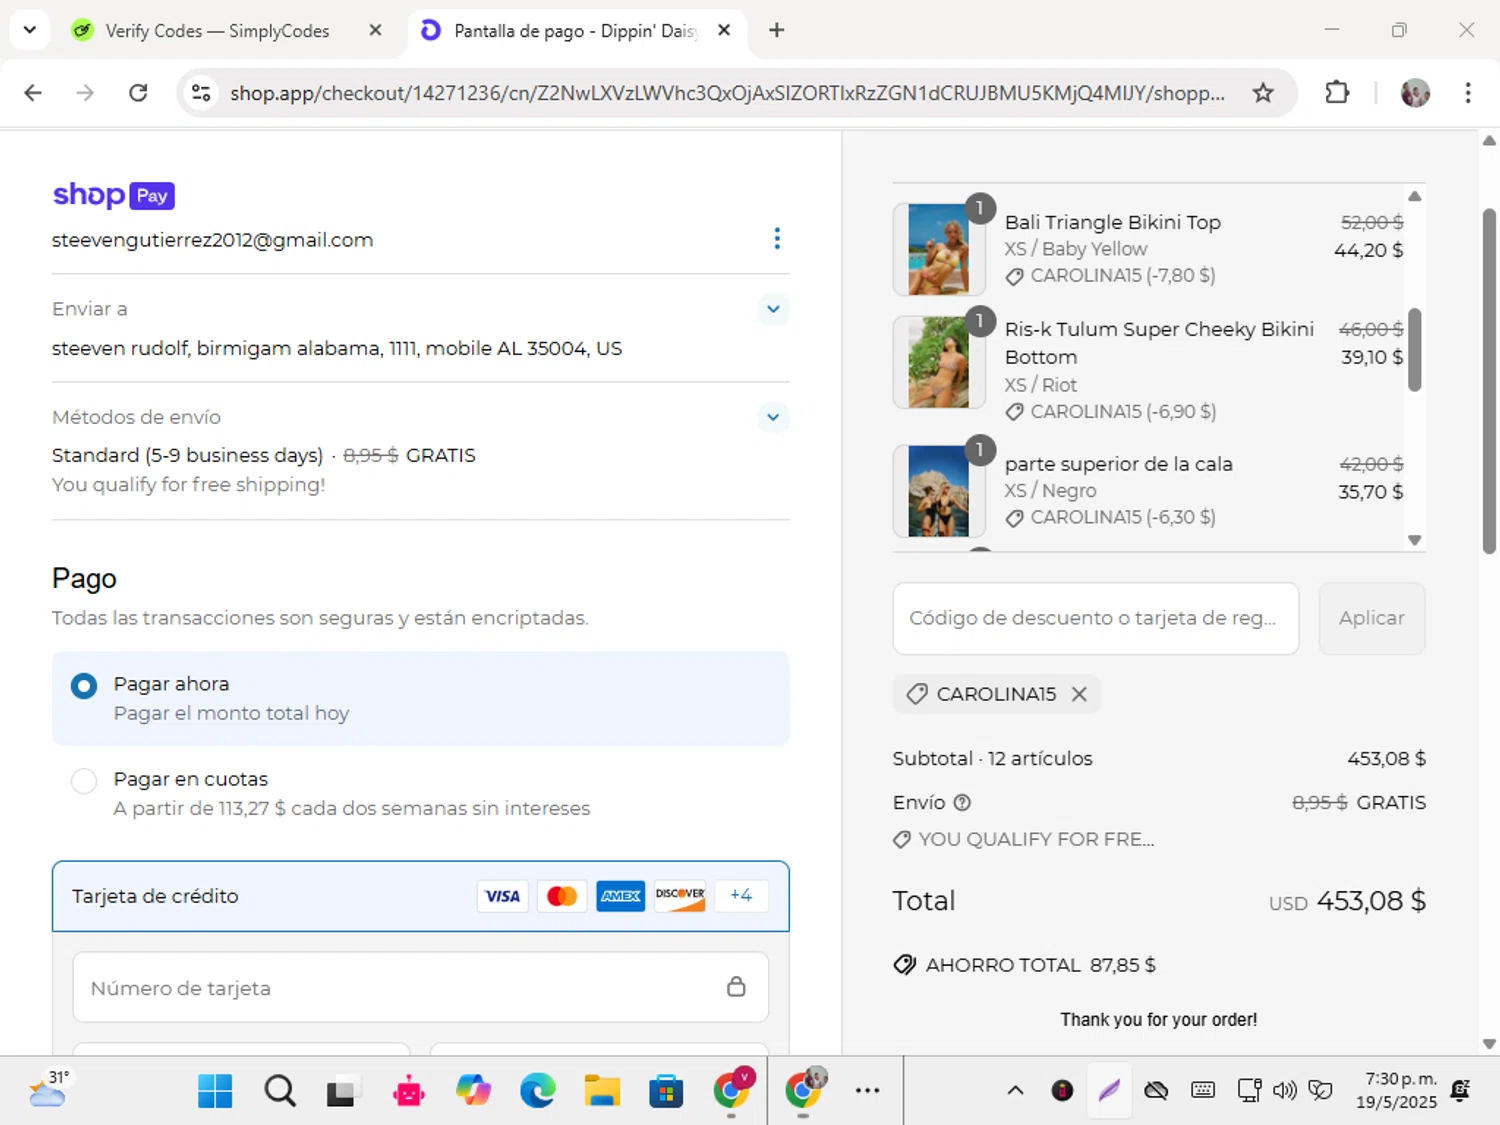Open the taskbar overflow three-dot menu
Screen dimensions: 1500x1125
pyautogui.click(x=868, y=1091)
